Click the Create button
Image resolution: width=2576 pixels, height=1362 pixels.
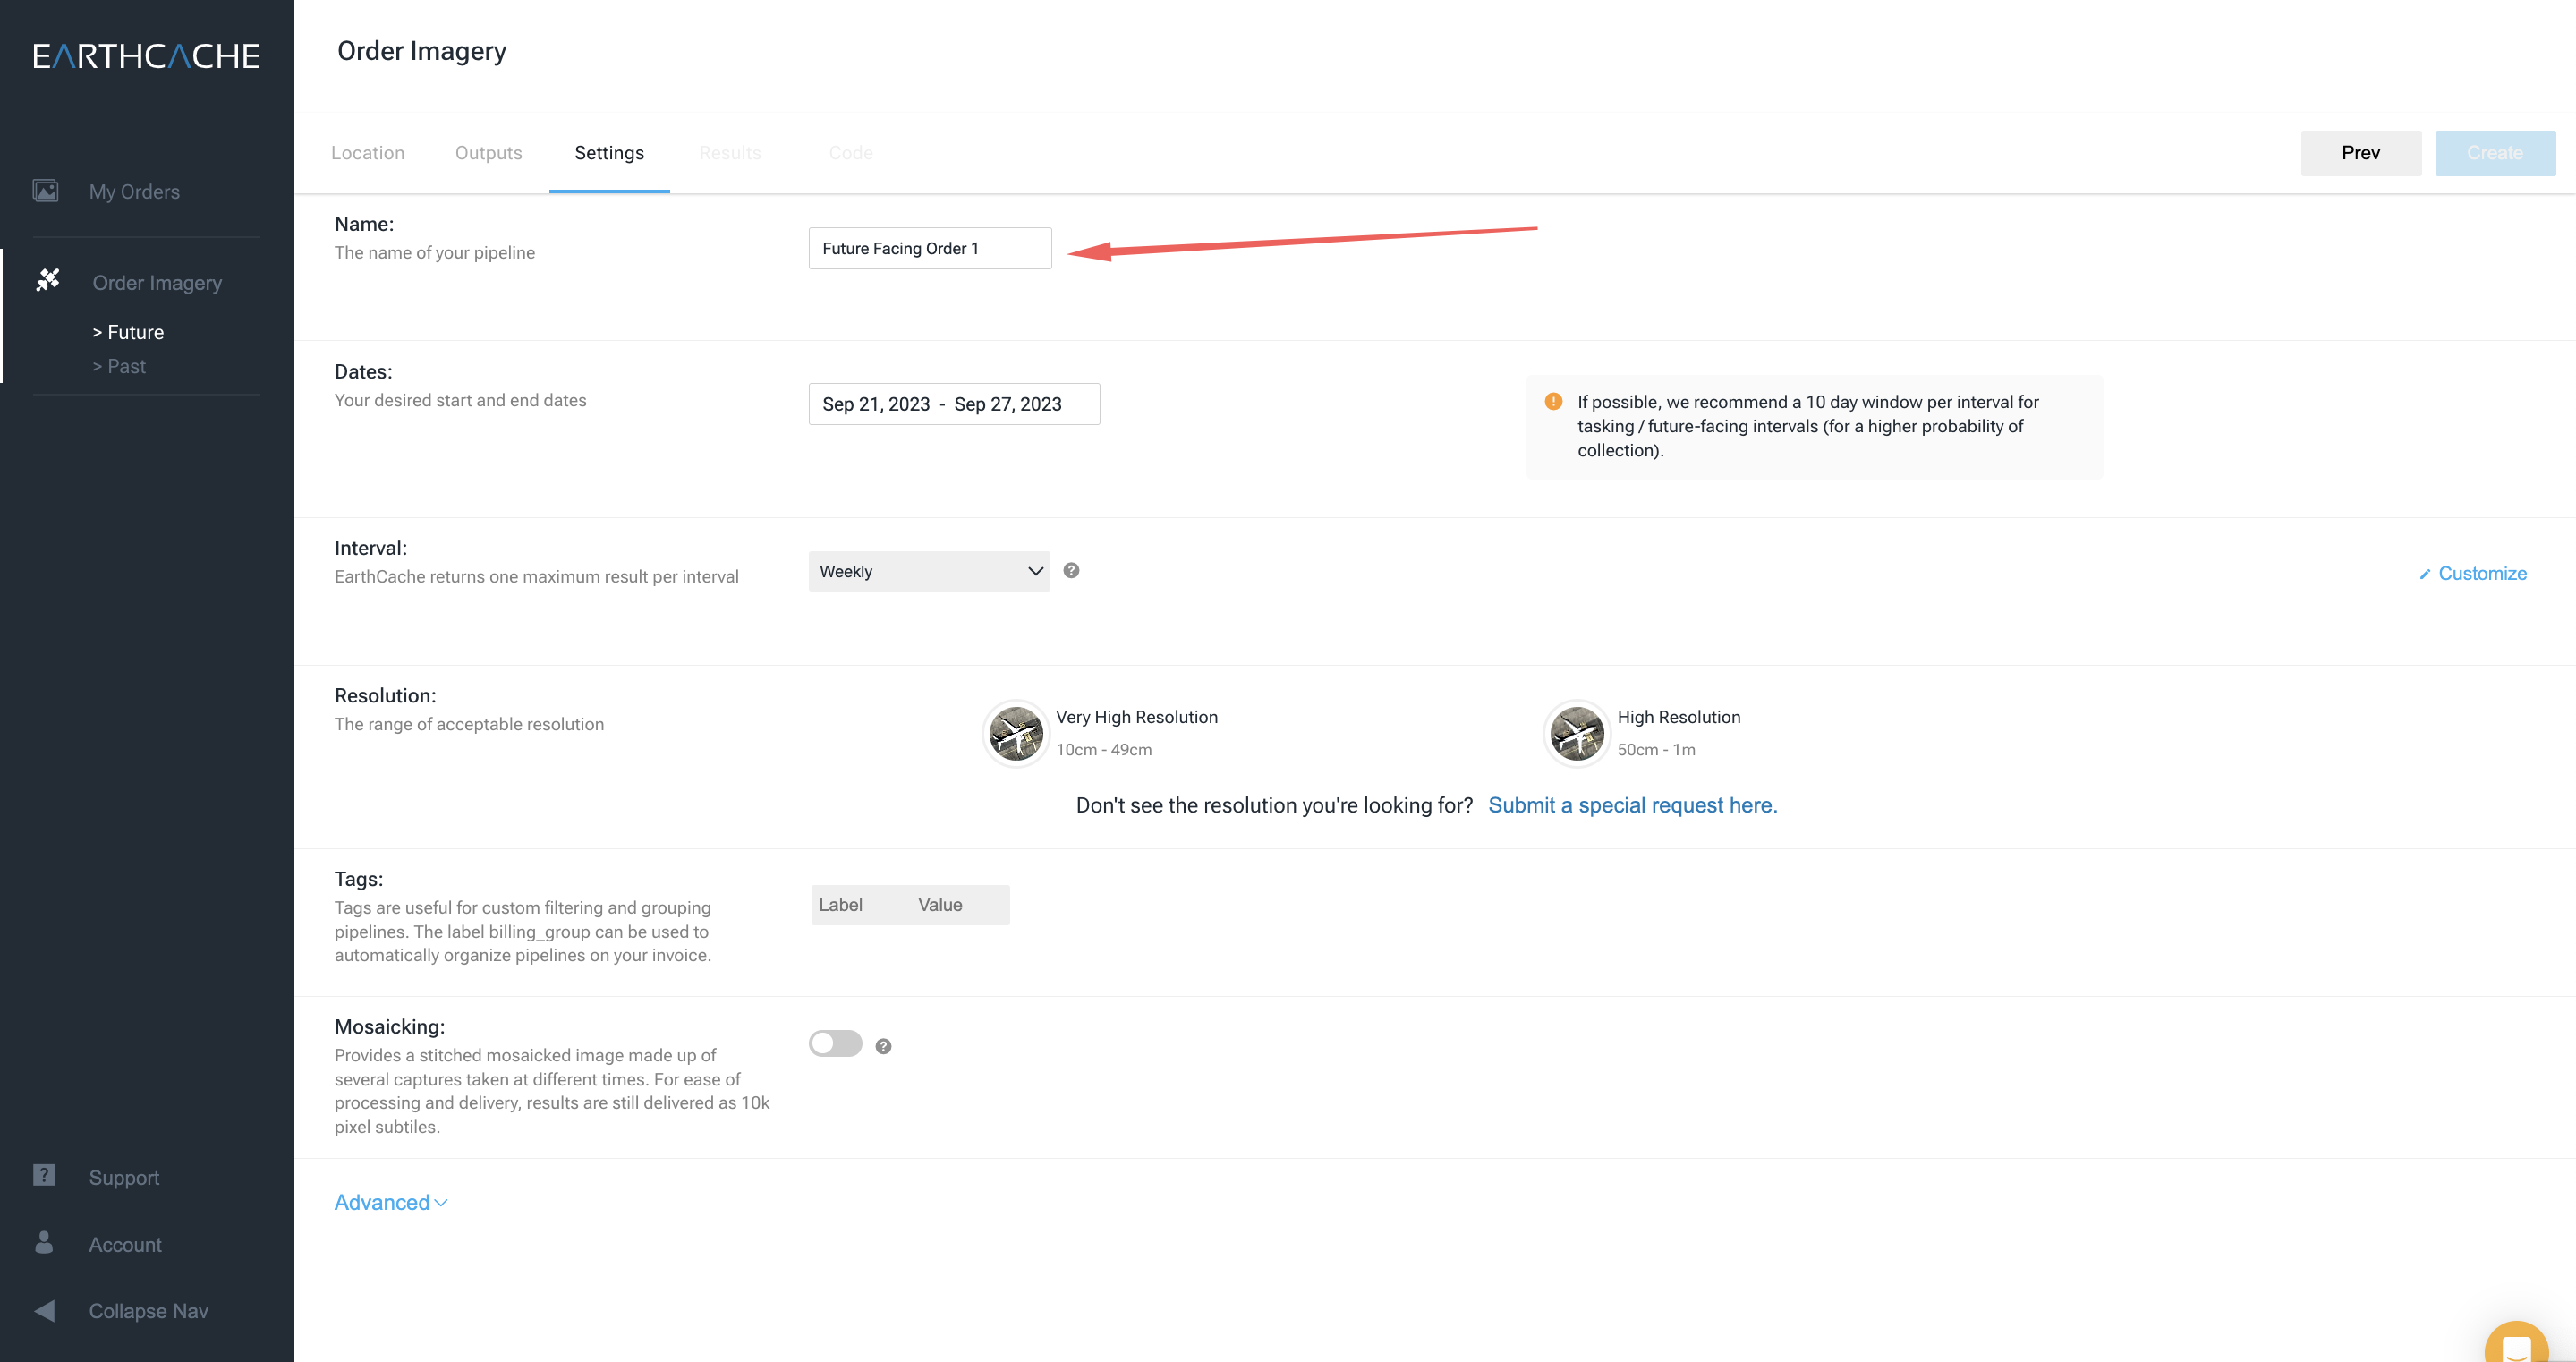[2495, 153]
